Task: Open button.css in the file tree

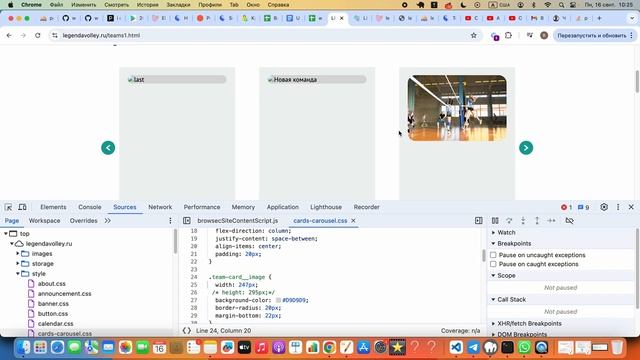Action: pyautogui.click(x=53, y=314)
